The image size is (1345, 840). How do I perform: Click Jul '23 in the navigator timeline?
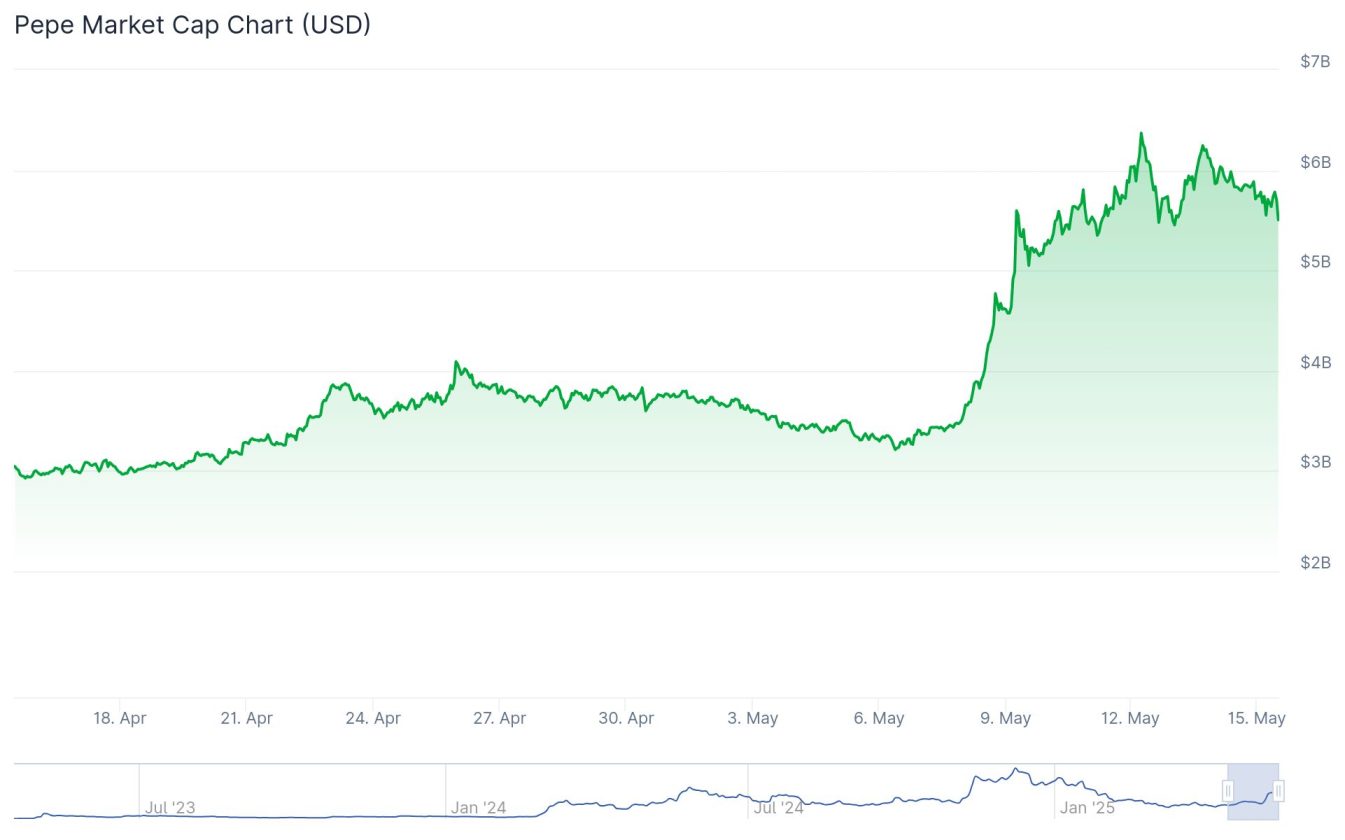click(x=171, y=807)
